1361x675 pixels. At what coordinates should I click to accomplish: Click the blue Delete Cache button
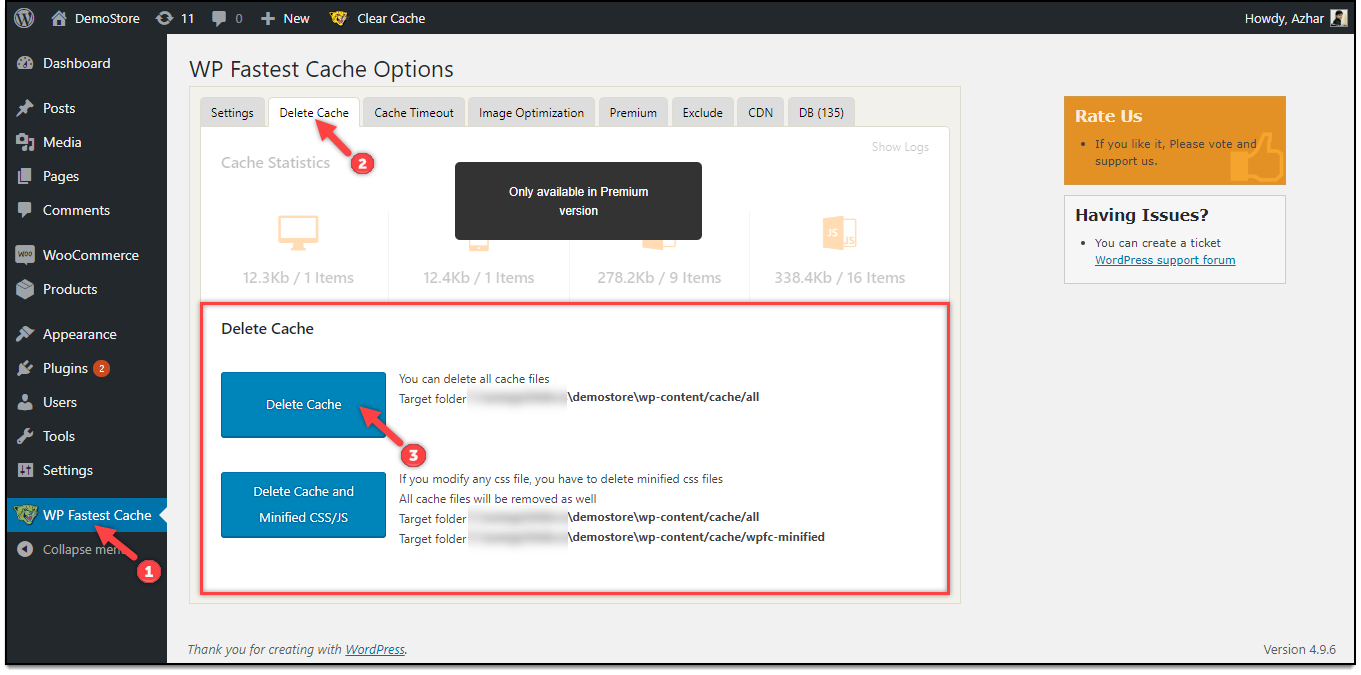coord(303,404)
